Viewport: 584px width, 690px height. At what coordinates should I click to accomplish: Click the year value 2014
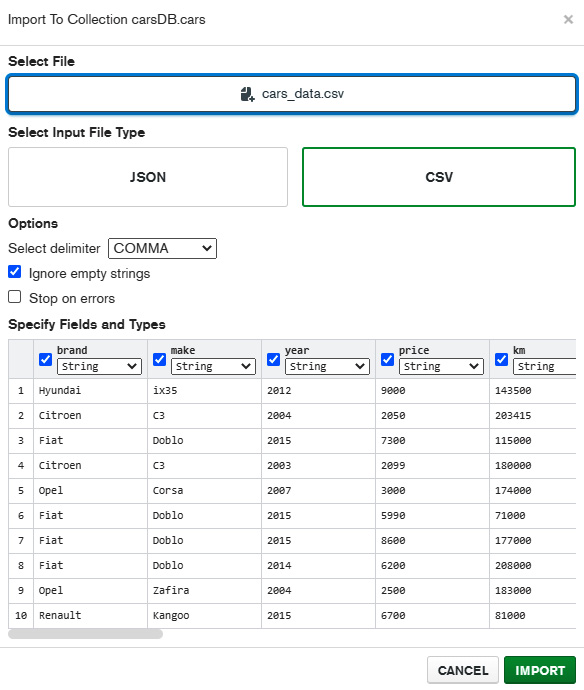[279, 565]
